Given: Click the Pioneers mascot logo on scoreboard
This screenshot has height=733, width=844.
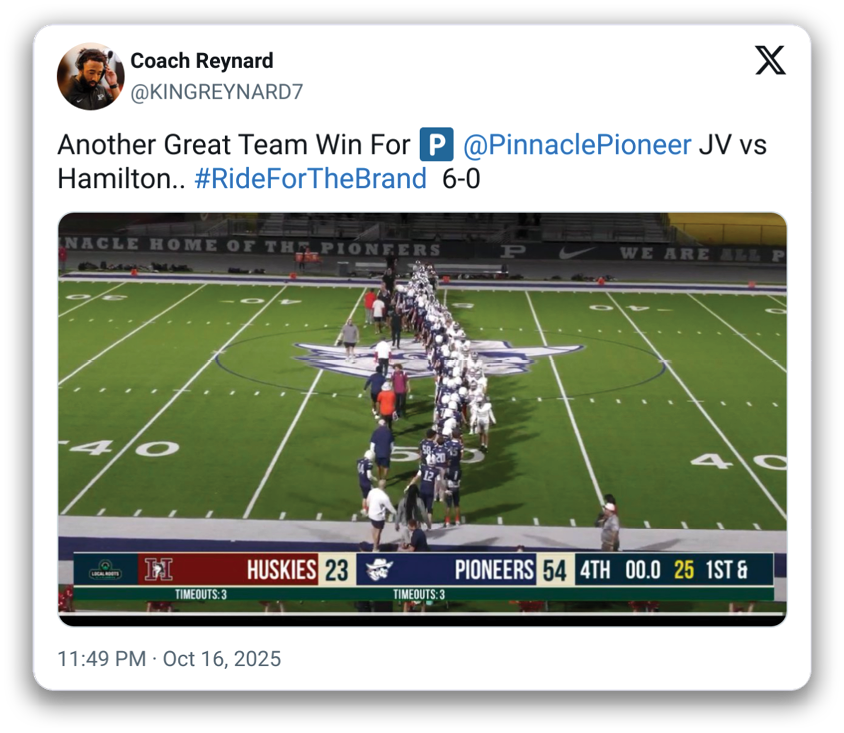Looking at the screenshot, I should pos(379,569).
